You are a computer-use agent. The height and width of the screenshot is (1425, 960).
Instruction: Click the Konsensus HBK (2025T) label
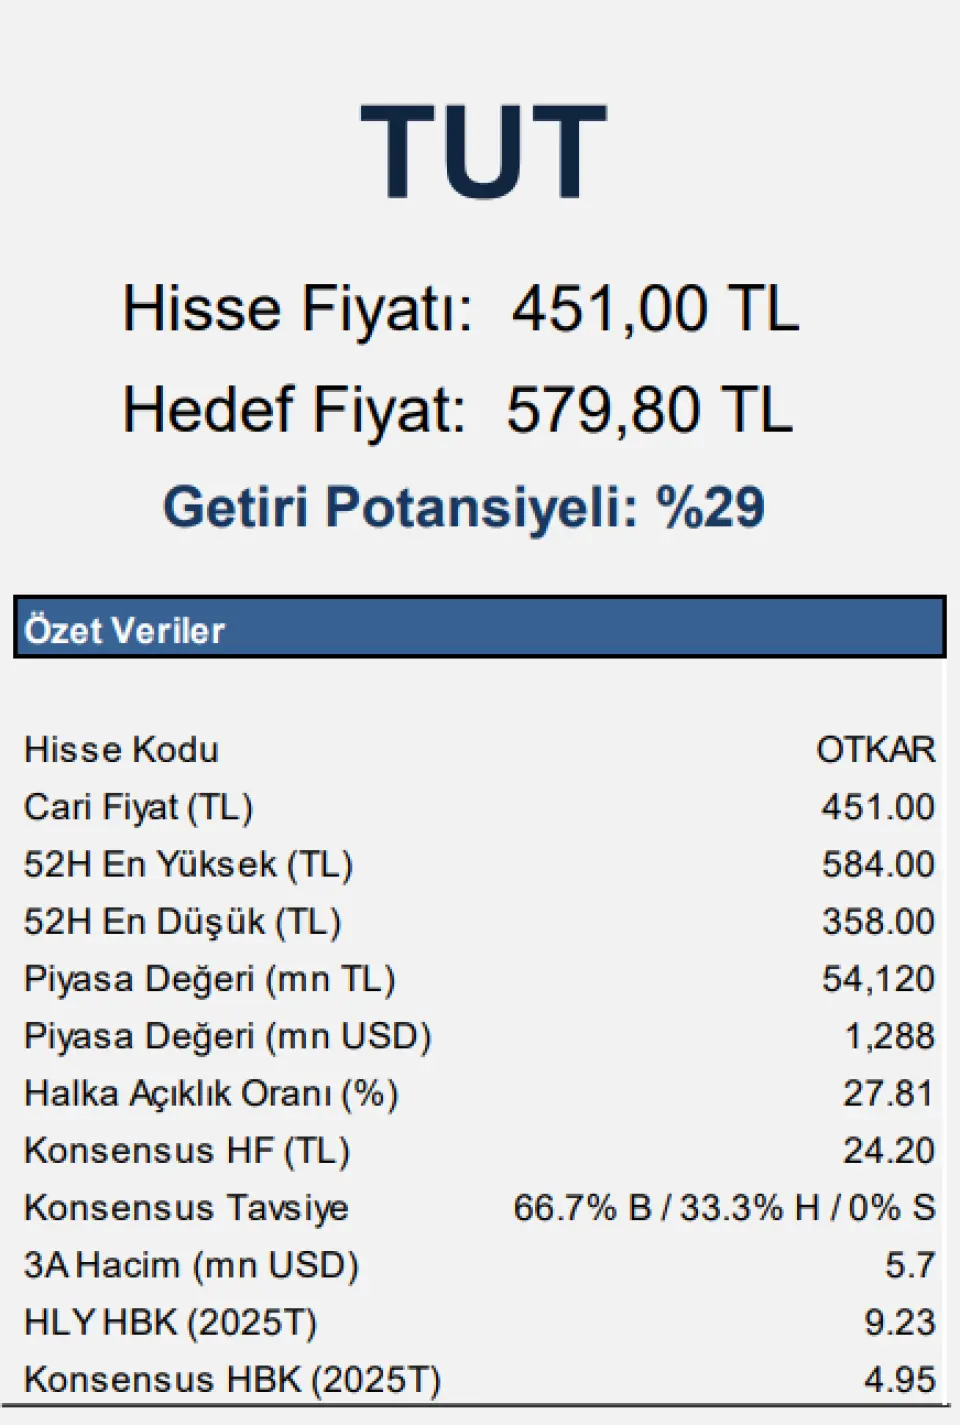coord(232,1380)
